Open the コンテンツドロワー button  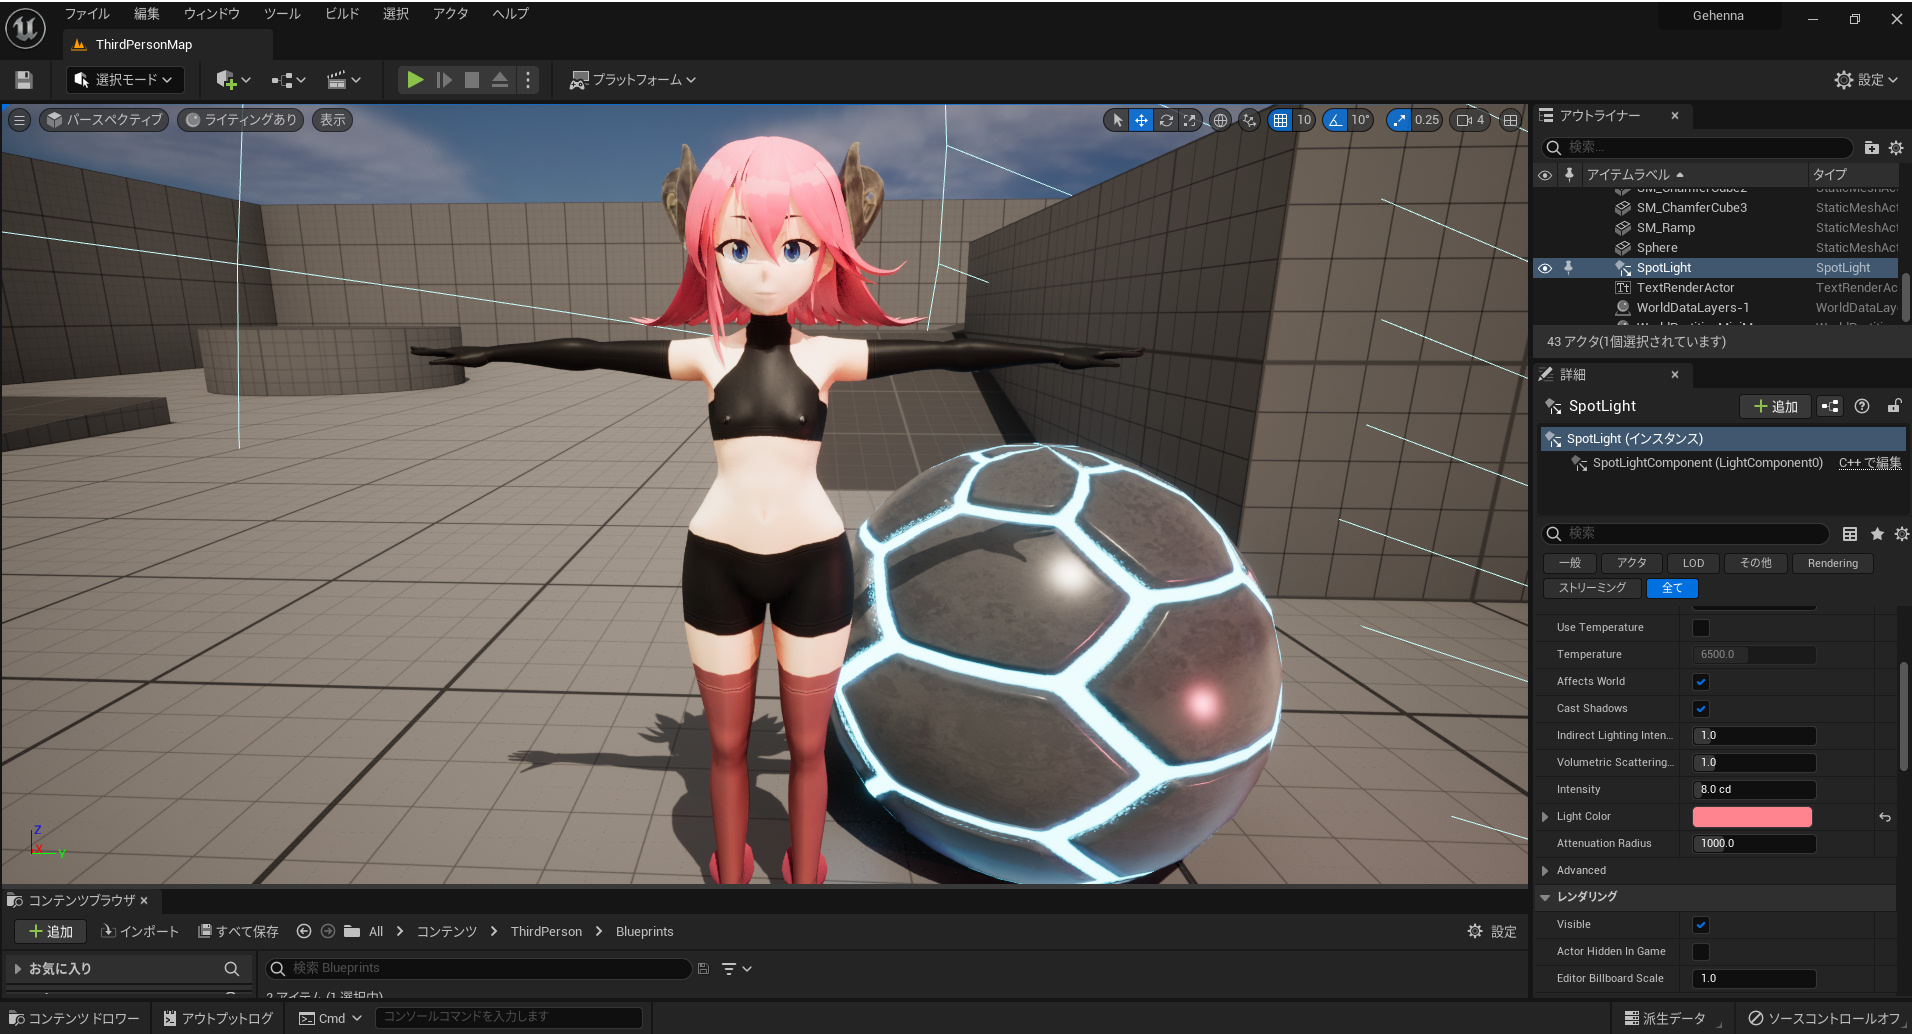pyautogui.click(x=74, y=1018)
